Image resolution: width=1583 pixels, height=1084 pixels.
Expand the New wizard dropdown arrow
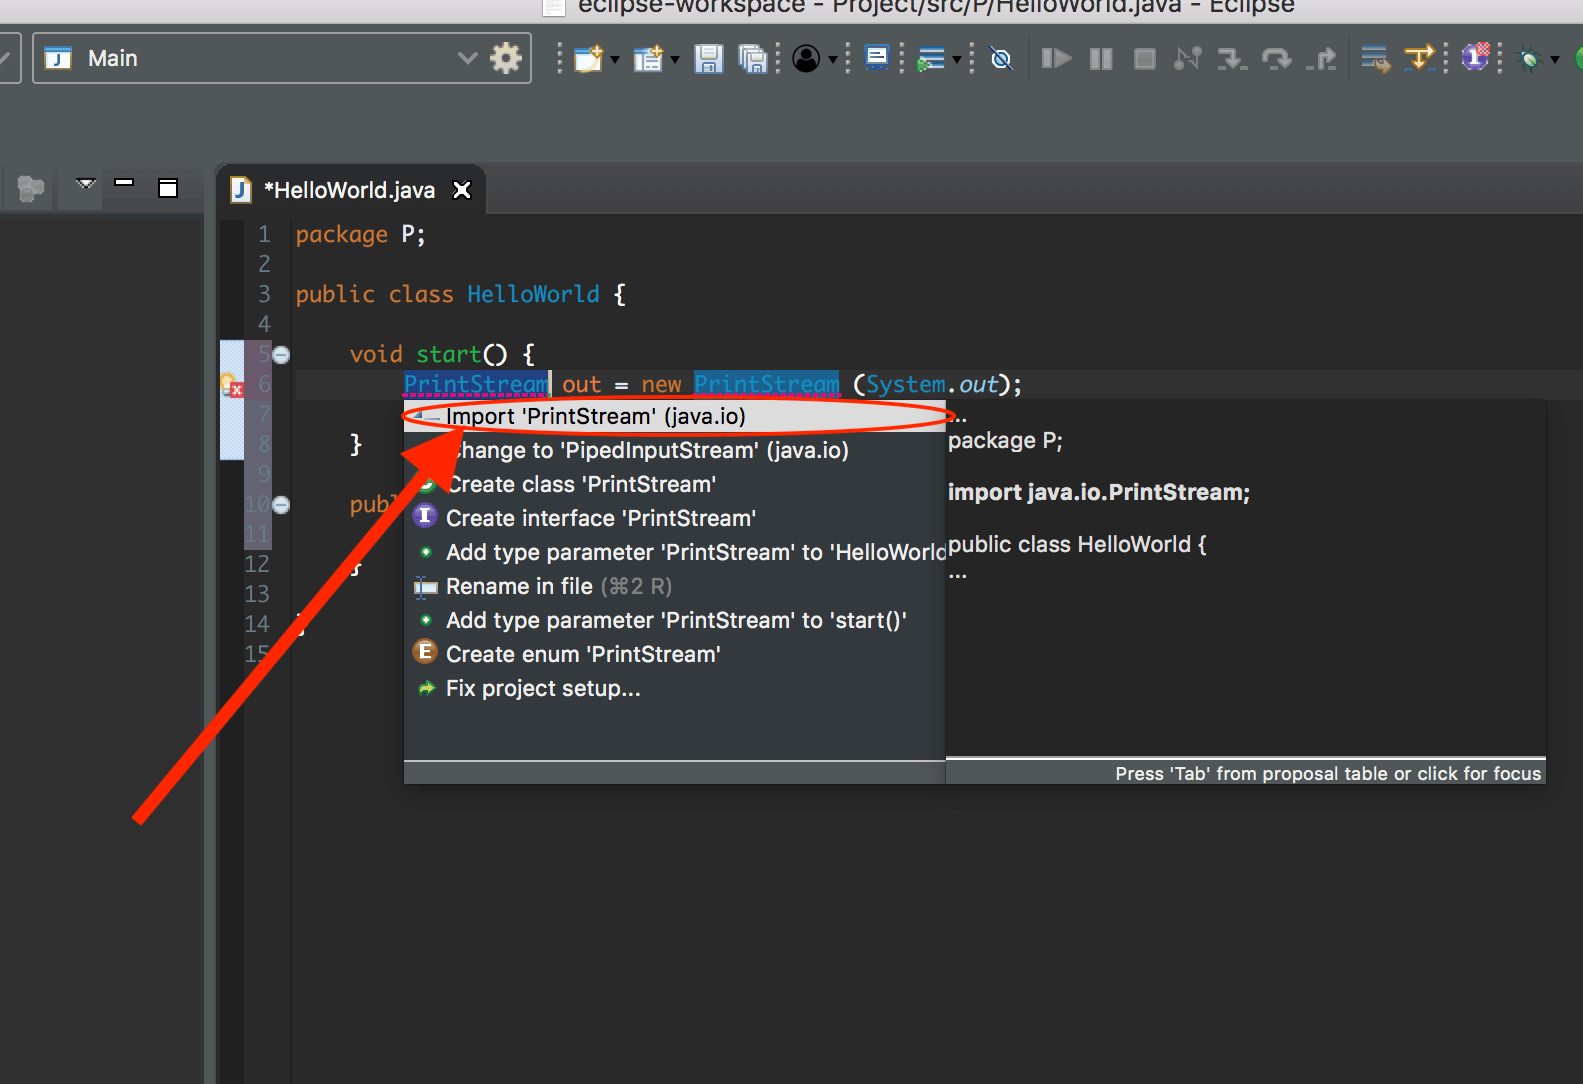coord(615,60)
